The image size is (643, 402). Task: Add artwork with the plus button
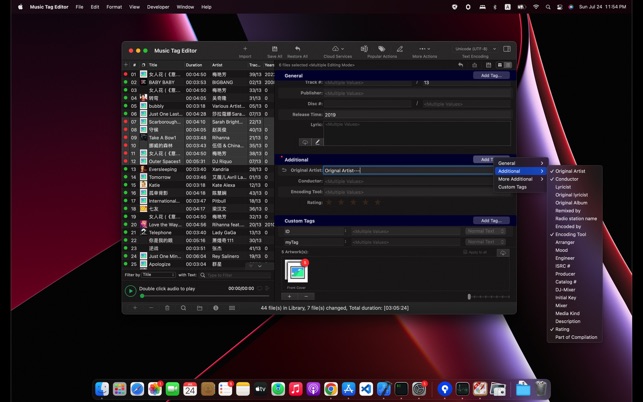[x=290, y=296]
